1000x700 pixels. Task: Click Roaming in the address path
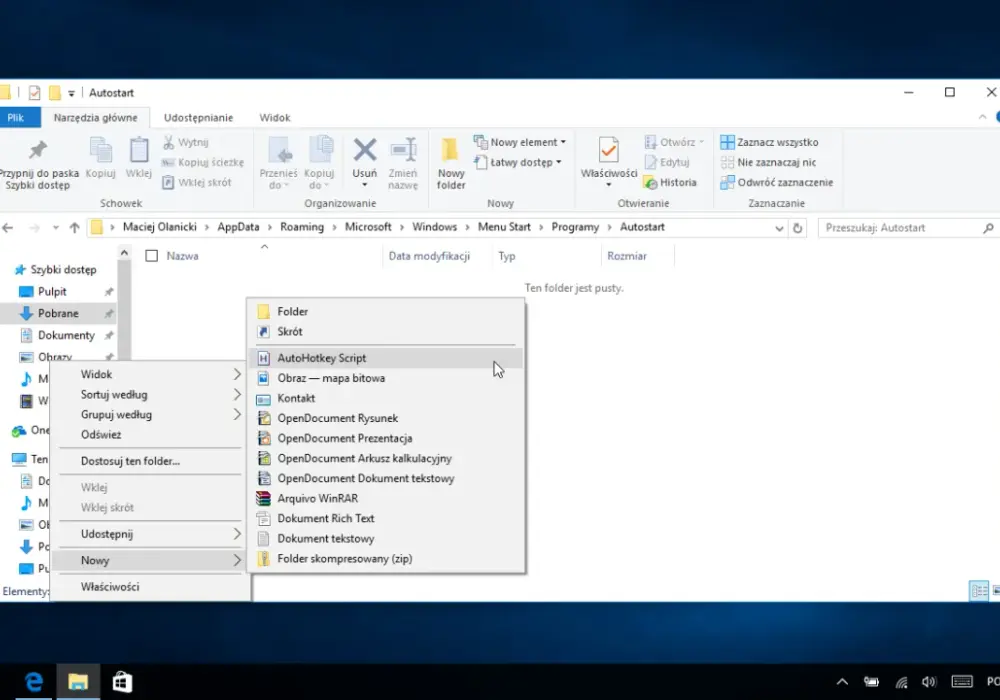click(x=302, y=227)
